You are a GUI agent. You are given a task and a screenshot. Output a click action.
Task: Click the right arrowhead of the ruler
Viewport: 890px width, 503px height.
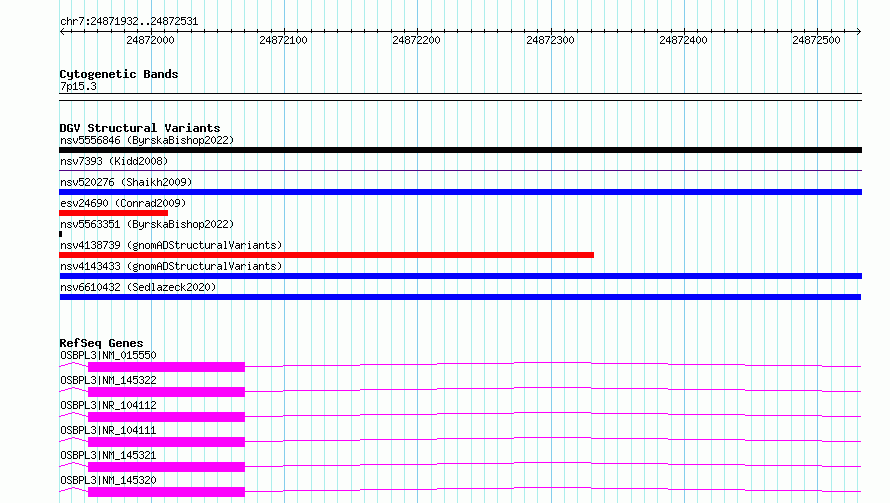(859, 32)
